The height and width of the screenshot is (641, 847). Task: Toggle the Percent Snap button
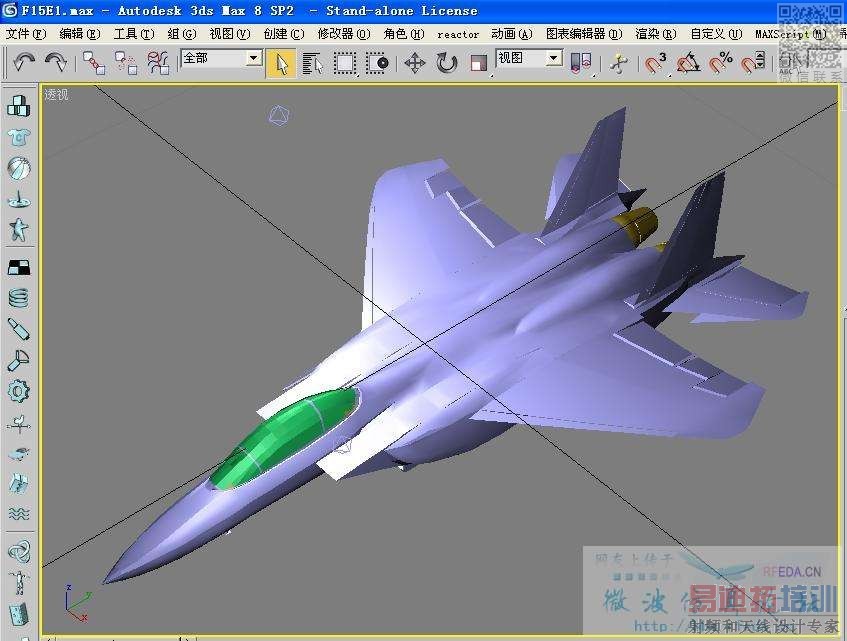(x=720, y=63)
